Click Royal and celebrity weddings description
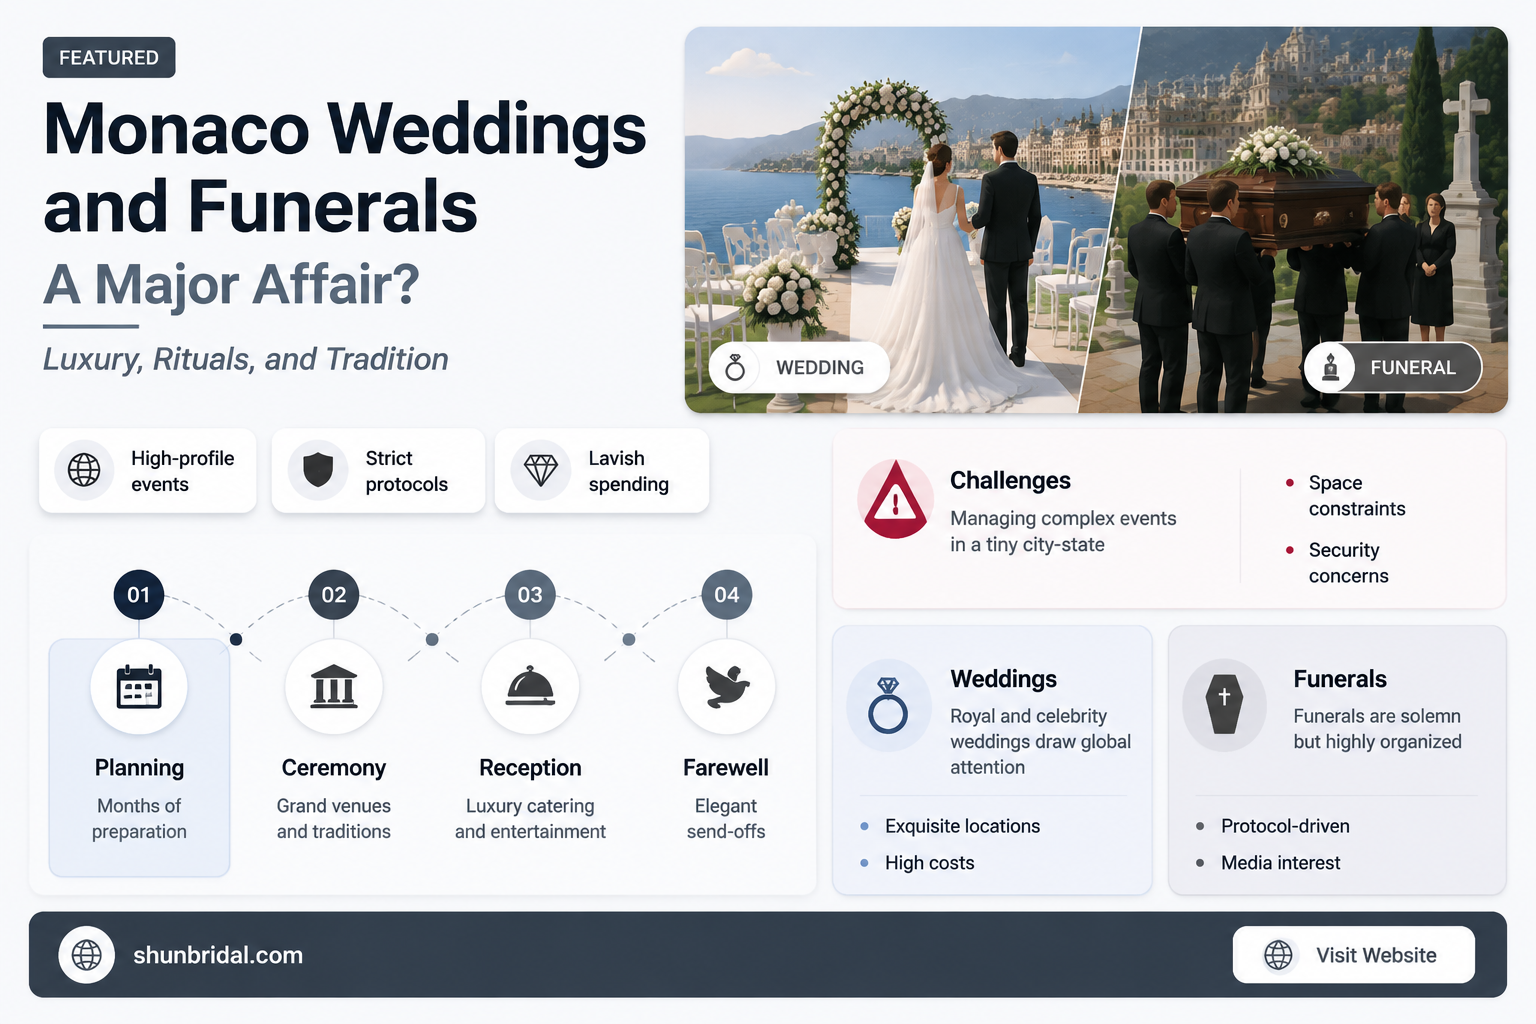Image resolution: width=1536 pixels, height=1024 pixels. (x=1040, y=742)
